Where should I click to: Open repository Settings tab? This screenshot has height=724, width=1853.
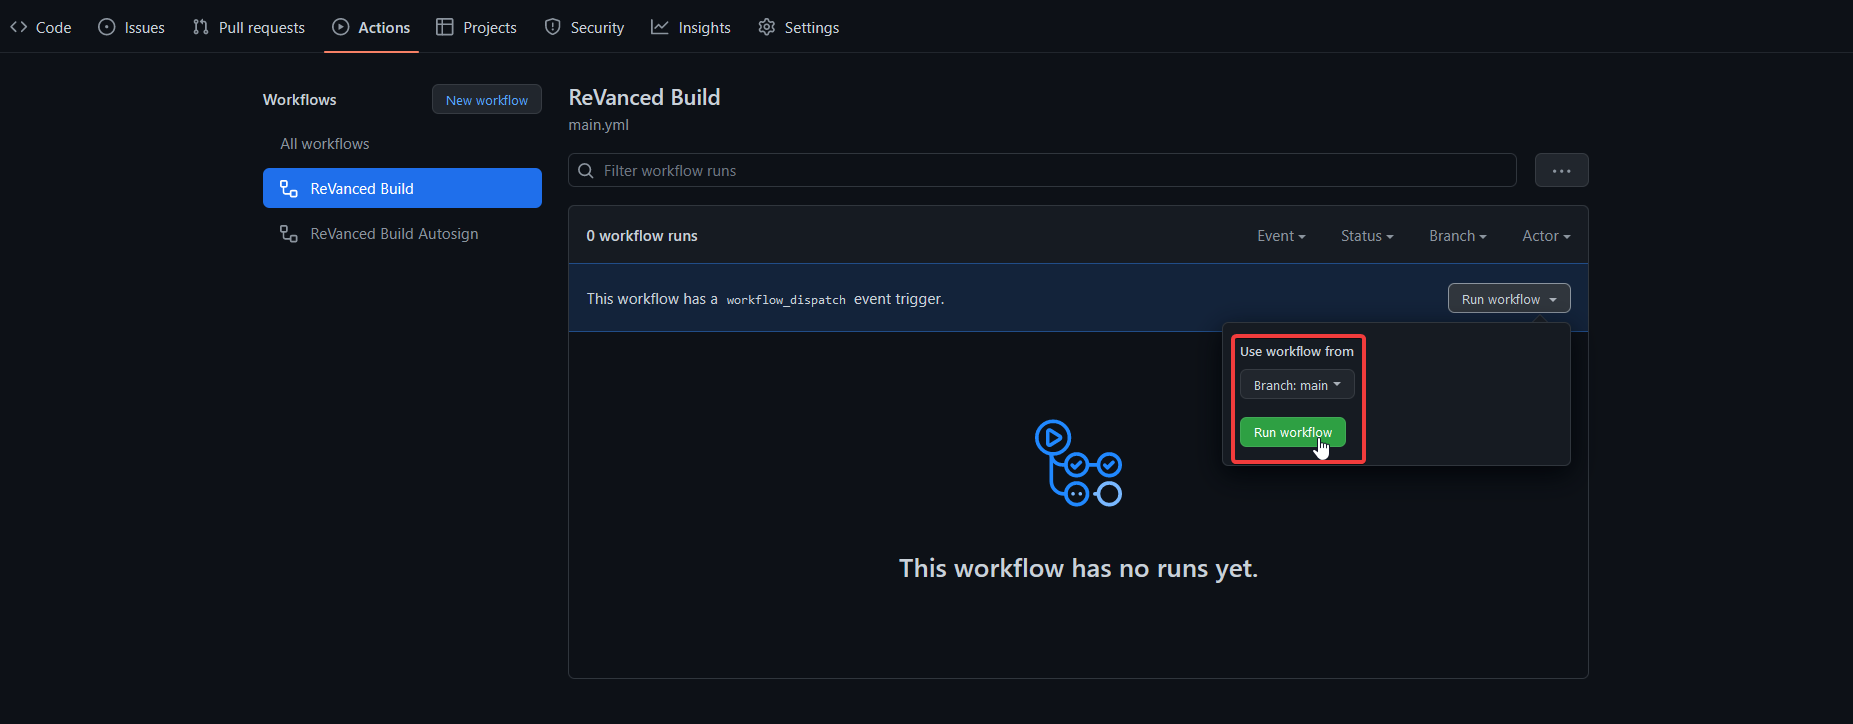click(799, 27)
